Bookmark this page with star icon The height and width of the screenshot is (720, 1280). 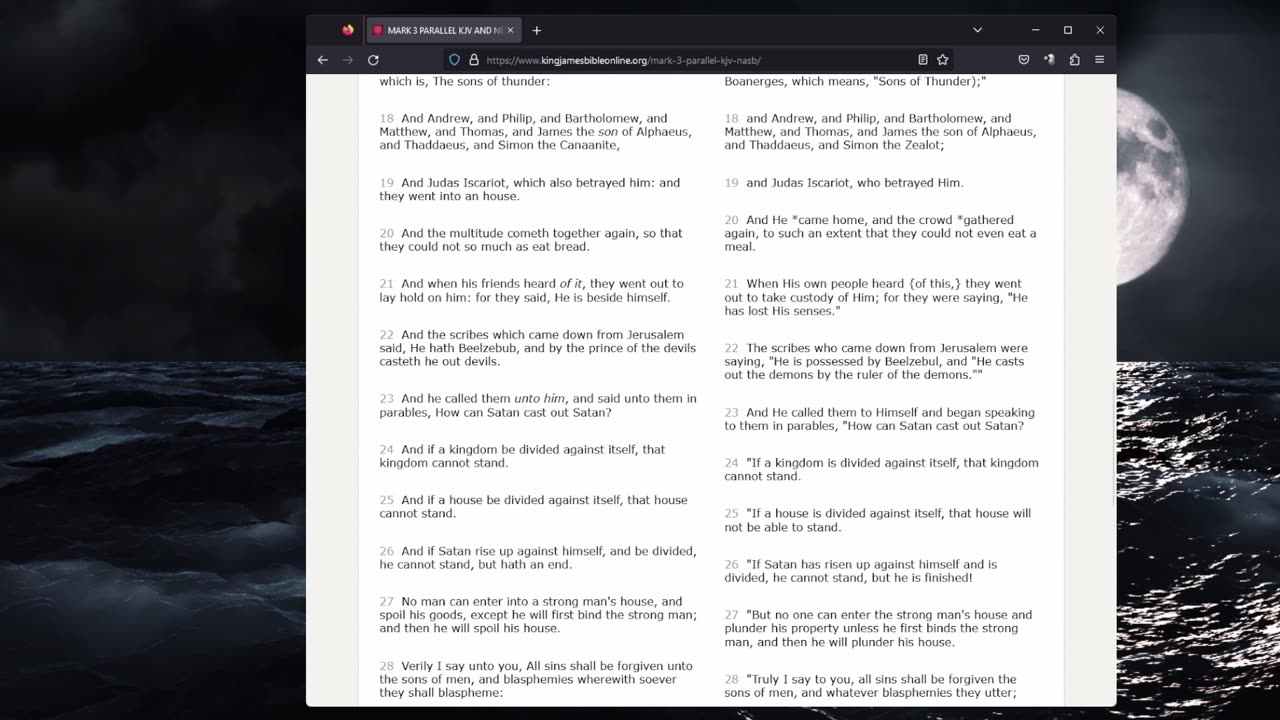click(x=942, y=60)
